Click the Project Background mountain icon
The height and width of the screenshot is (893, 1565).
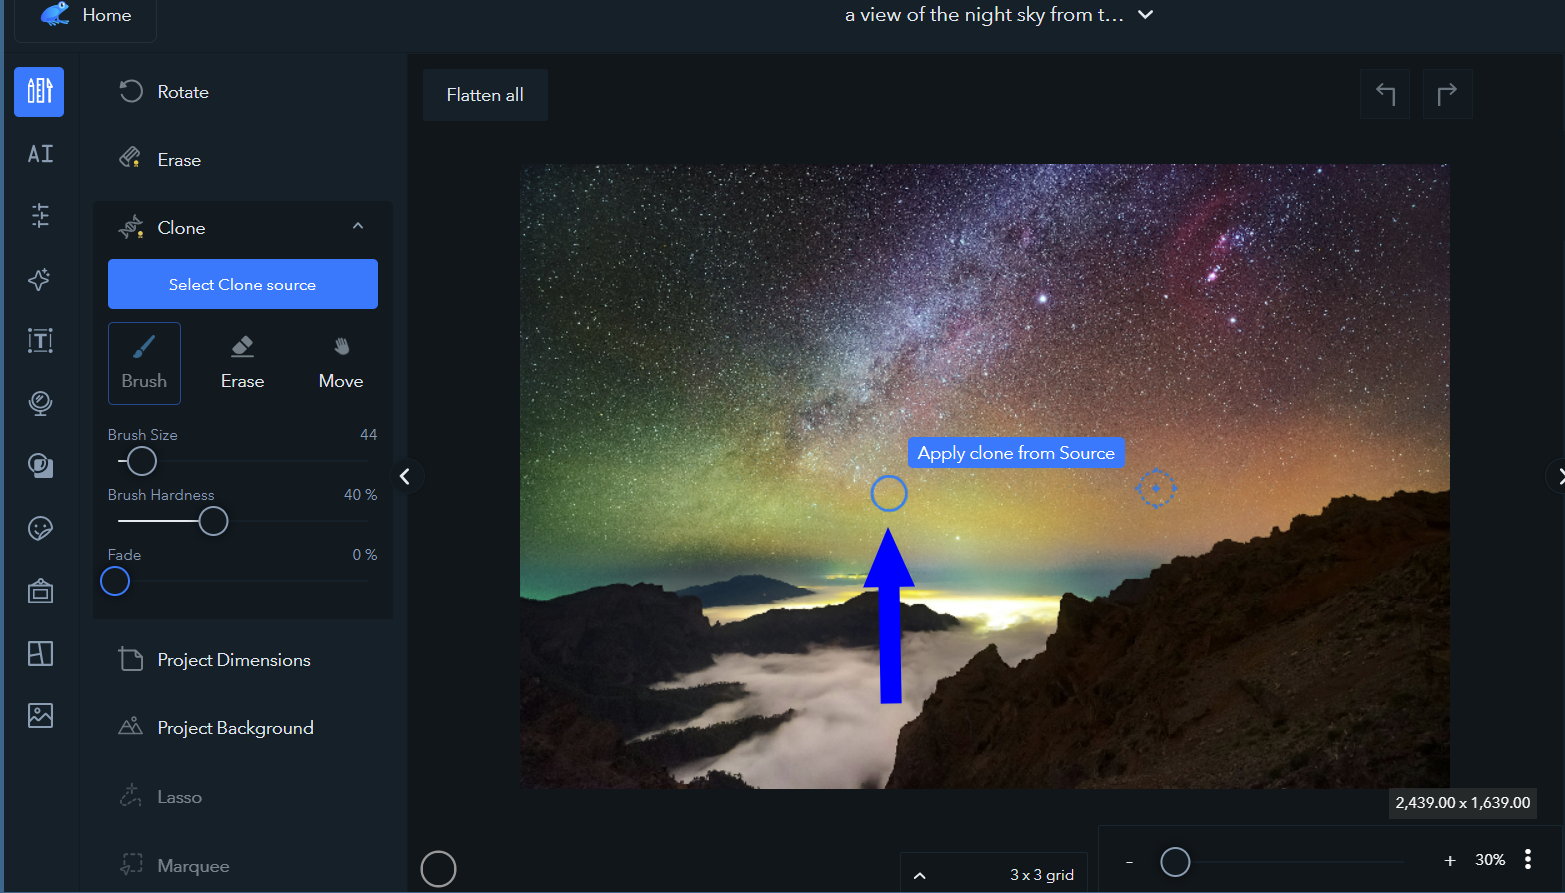(131, 727)
